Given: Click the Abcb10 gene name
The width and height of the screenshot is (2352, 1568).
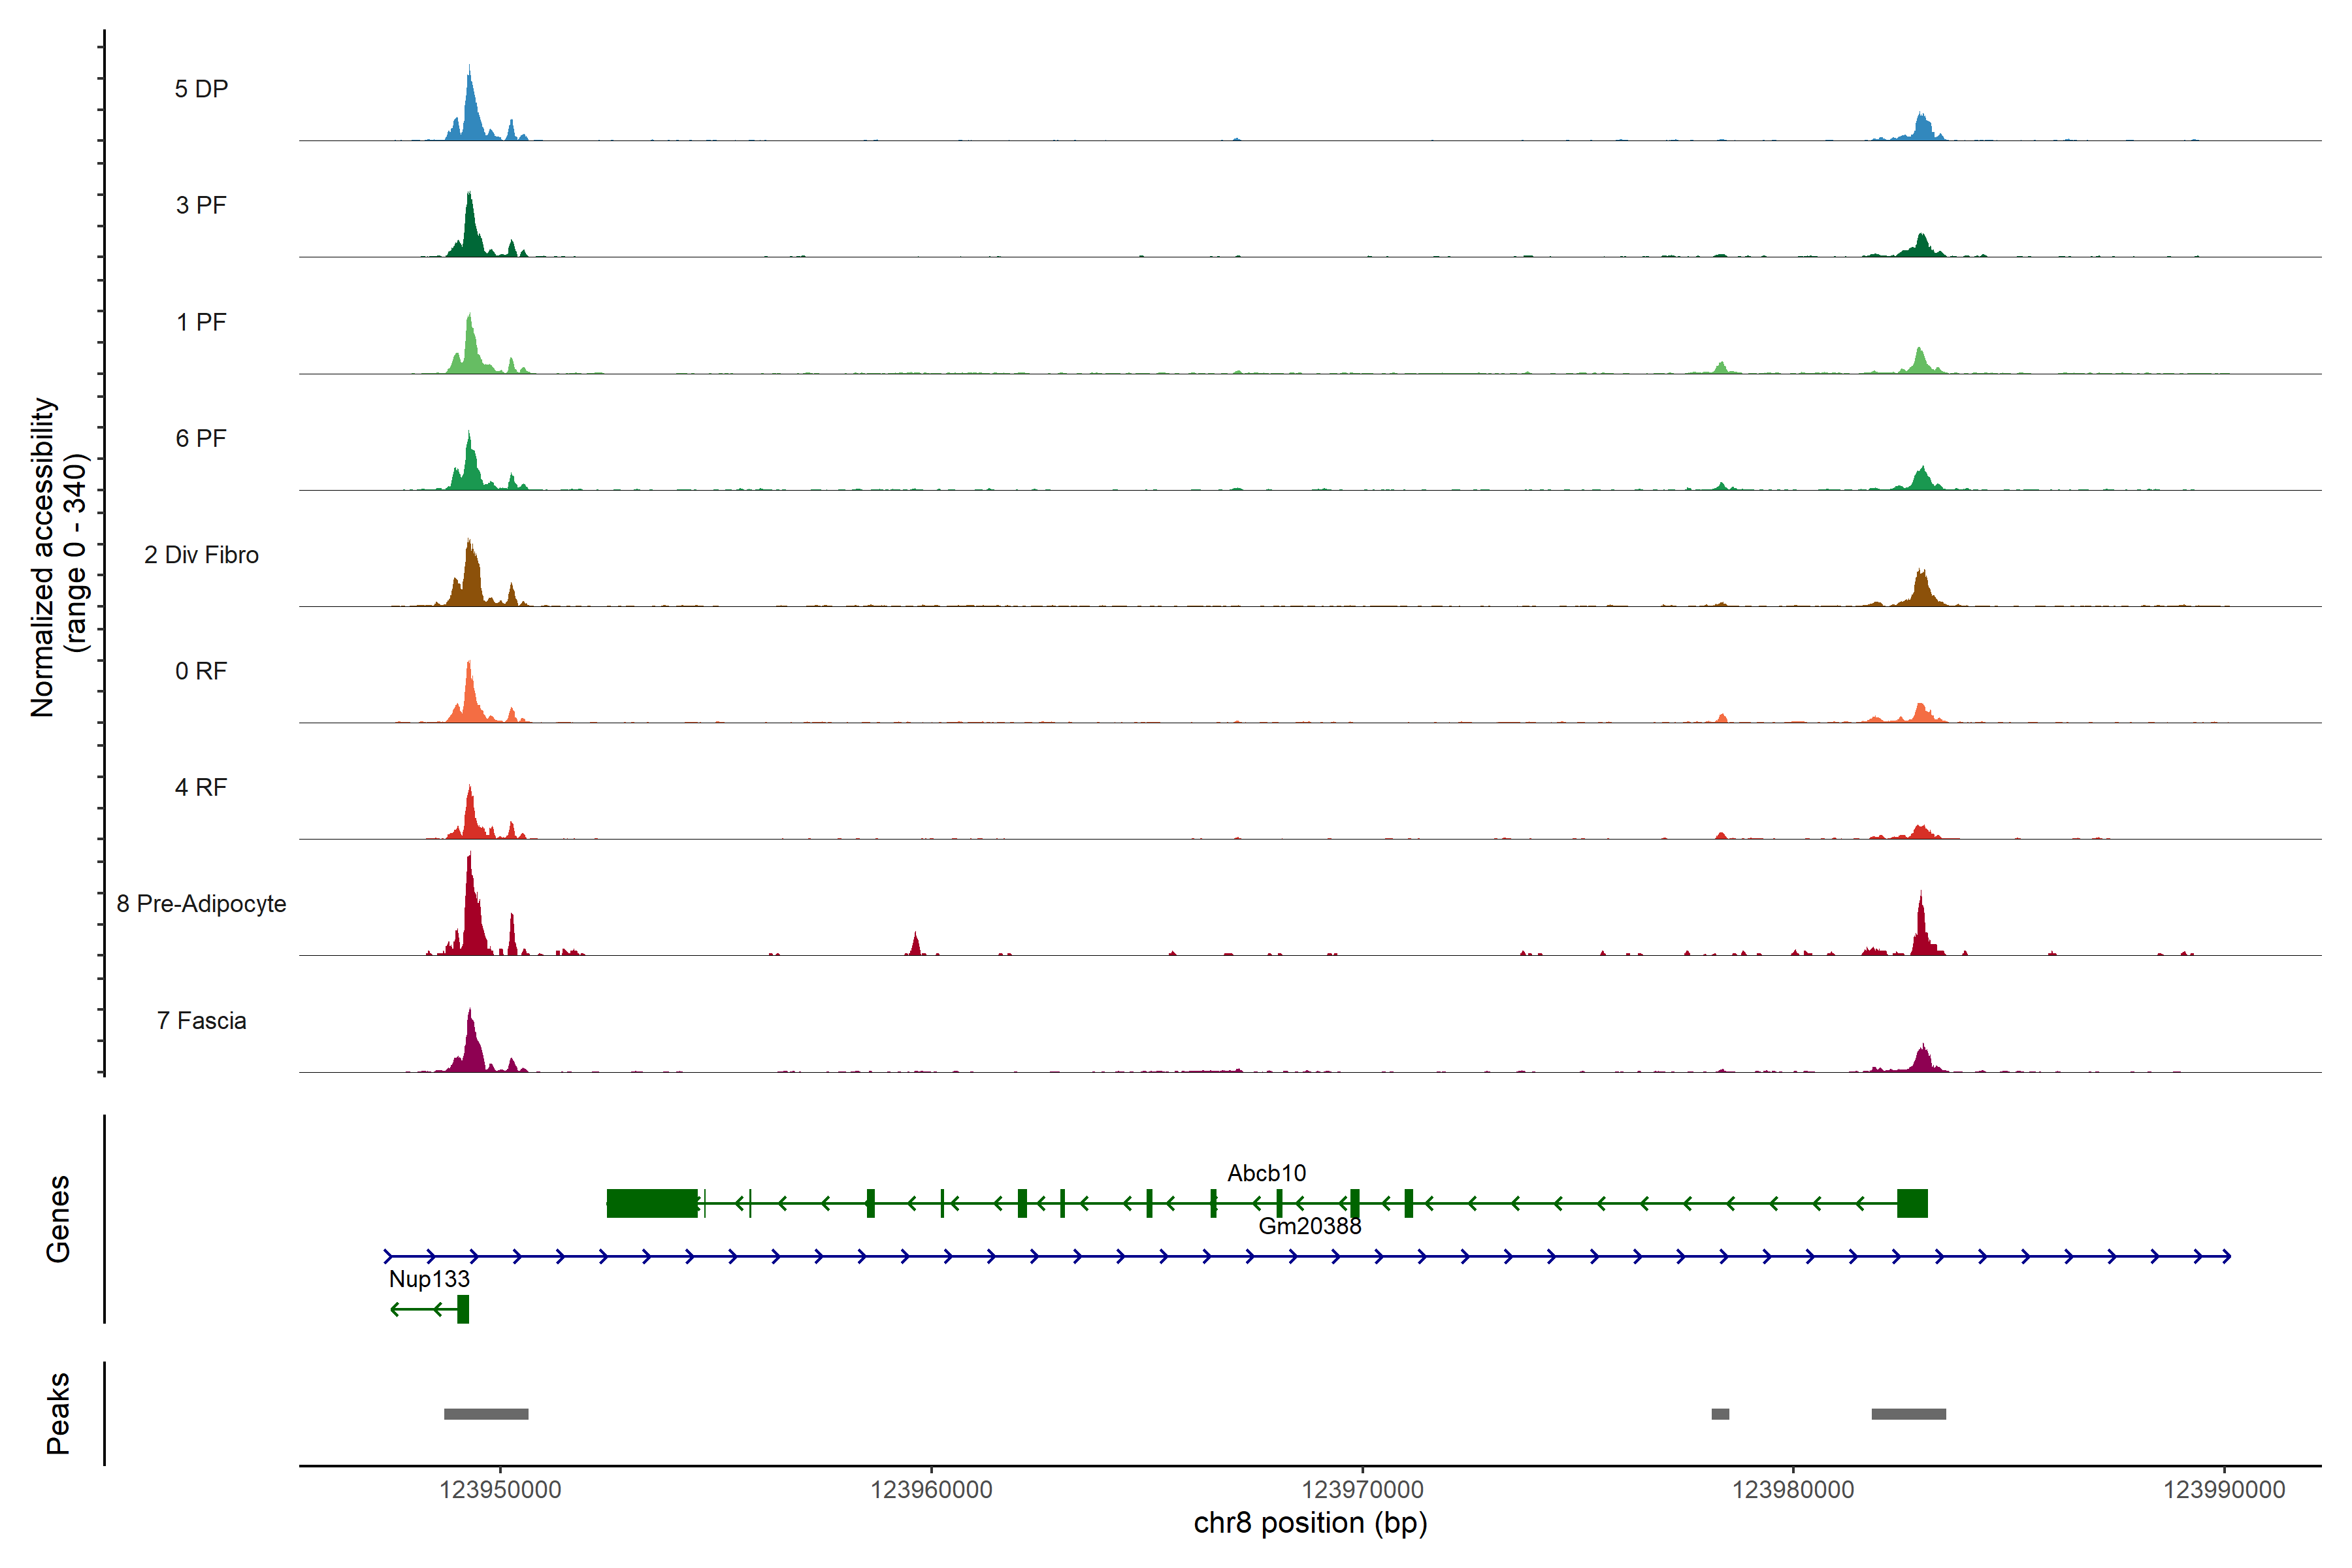Looking at the screenshot, I should [1266, 1173].
